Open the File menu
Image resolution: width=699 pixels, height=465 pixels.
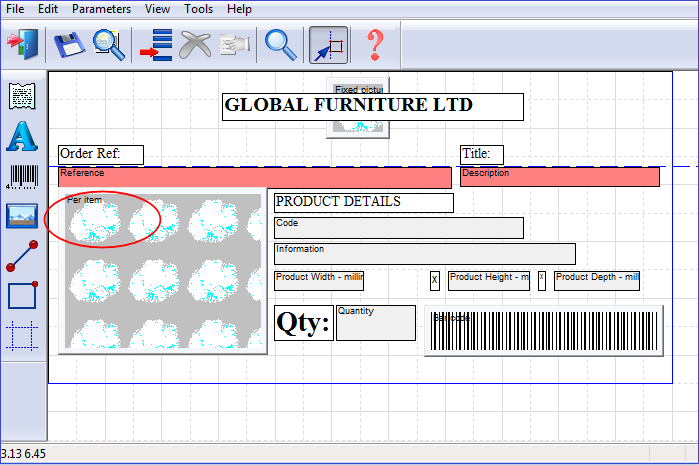(15, 9)
